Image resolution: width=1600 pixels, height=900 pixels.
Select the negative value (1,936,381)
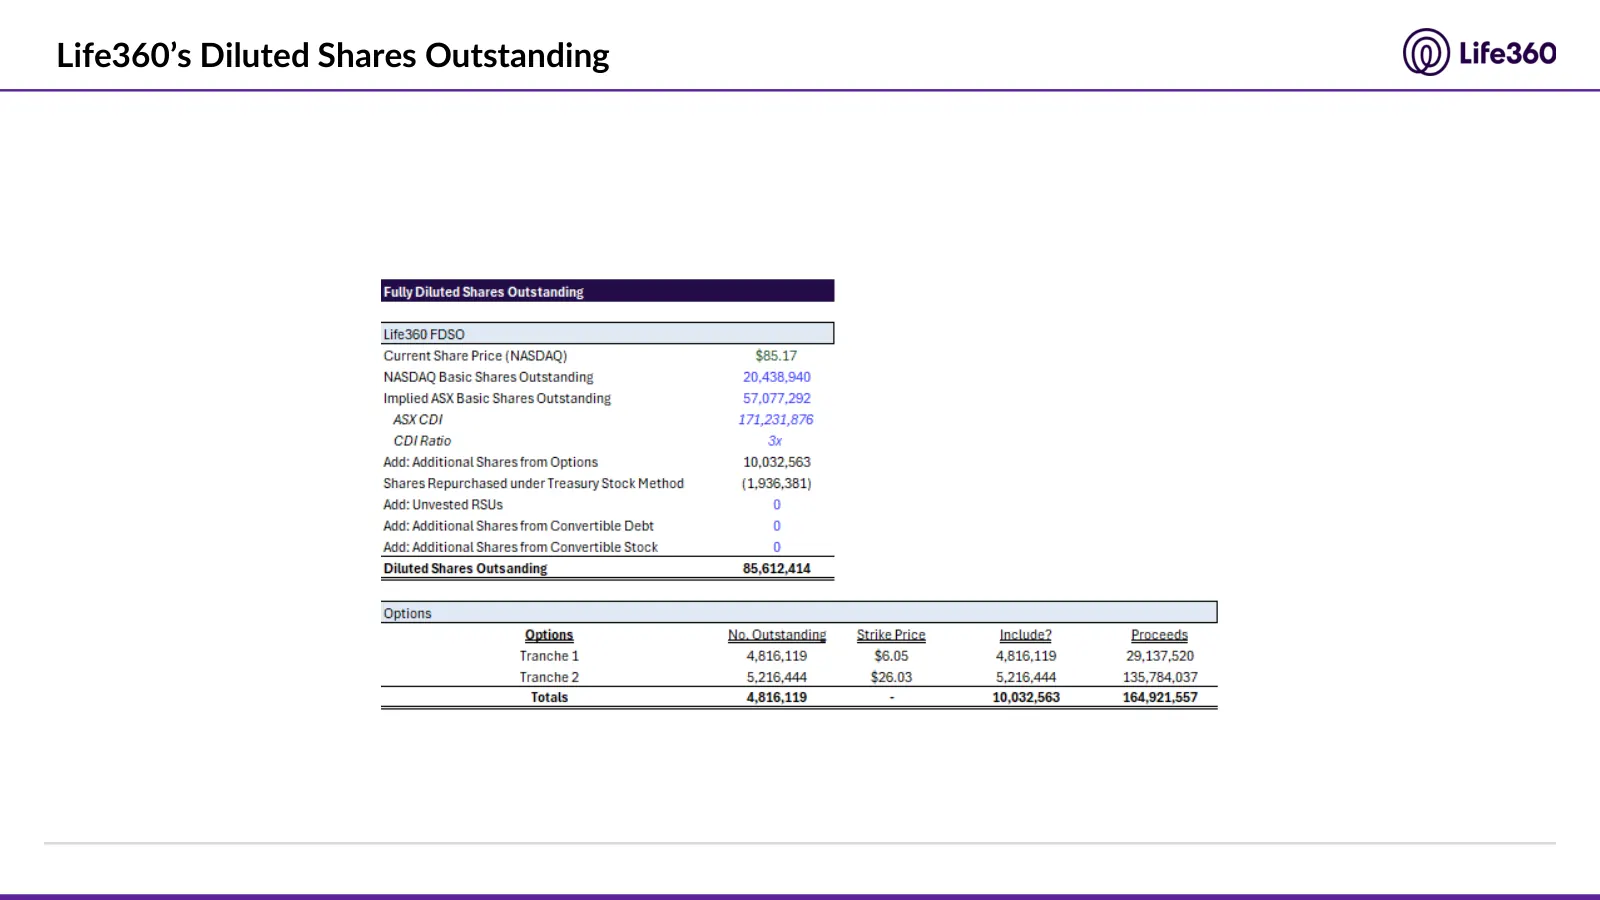point(776,483)
